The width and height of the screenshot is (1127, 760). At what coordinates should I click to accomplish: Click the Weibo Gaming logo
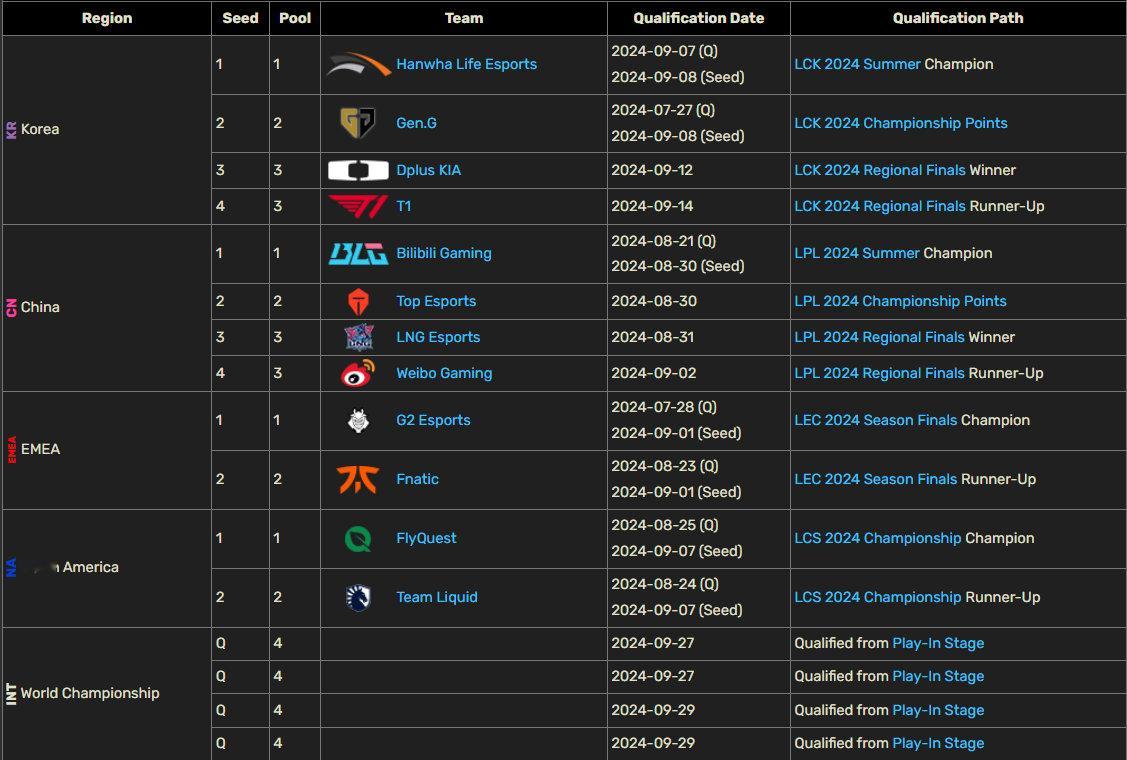pos(358,373)
